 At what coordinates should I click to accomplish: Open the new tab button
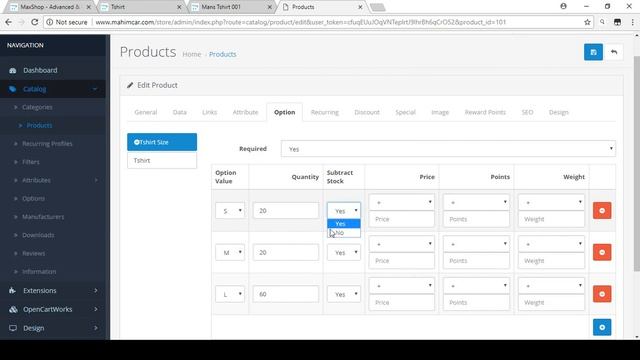click(378, 7)
